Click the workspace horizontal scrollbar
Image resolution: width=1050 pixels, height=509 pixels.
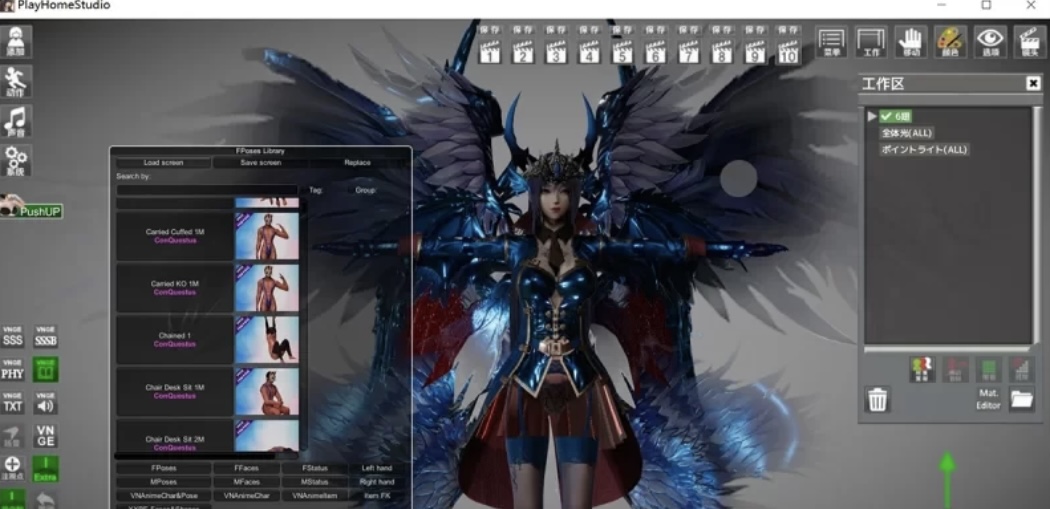(948, 350)
